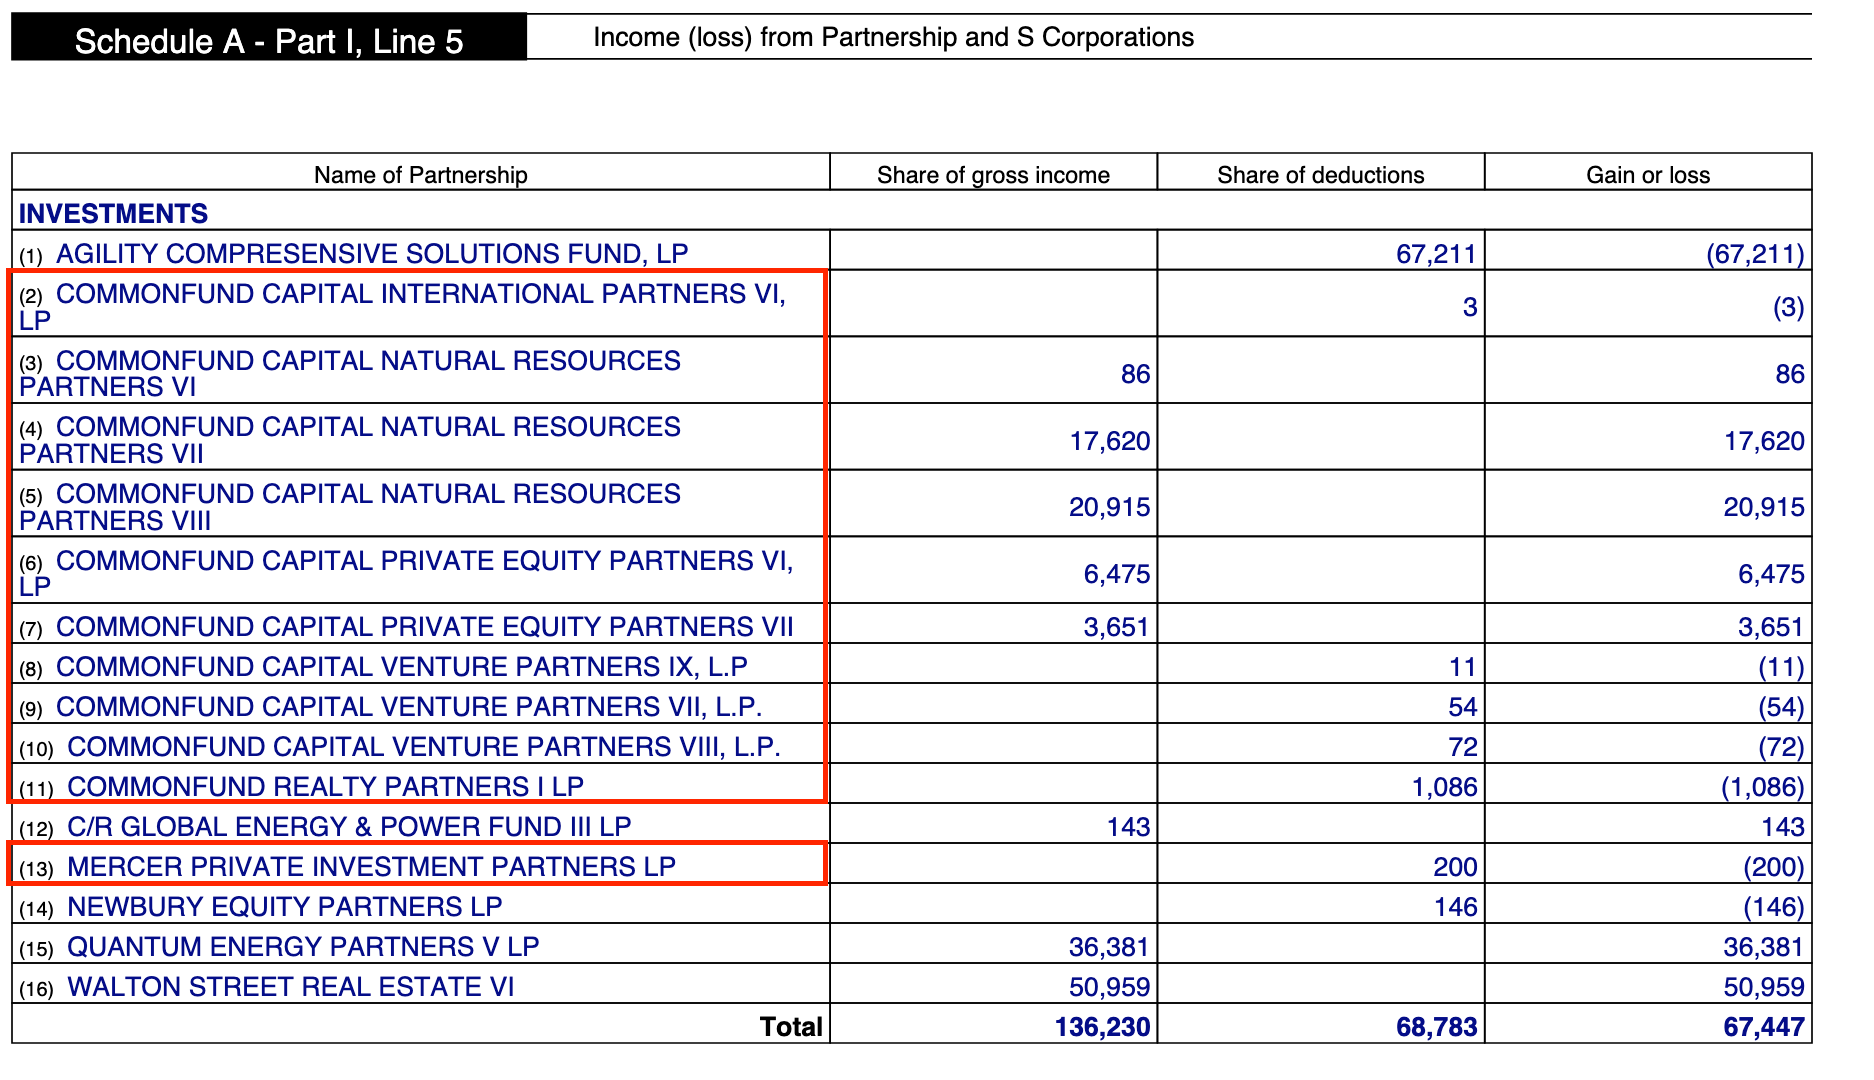This screenshot has height=1080, width=1874.
Task: Click C/R Global Energy gross income 143
Action: [x=1129, y=827]
